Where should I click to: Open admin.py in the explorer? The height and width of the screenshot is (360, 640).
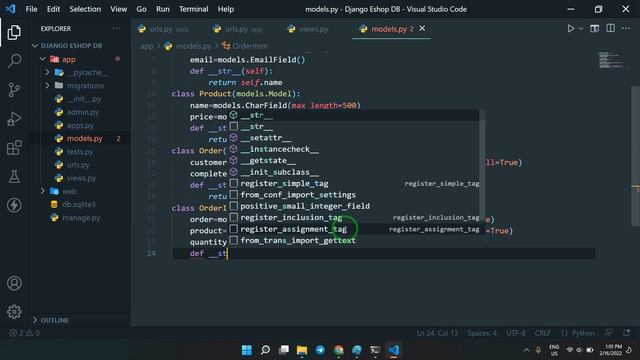(x=83, y=112)
